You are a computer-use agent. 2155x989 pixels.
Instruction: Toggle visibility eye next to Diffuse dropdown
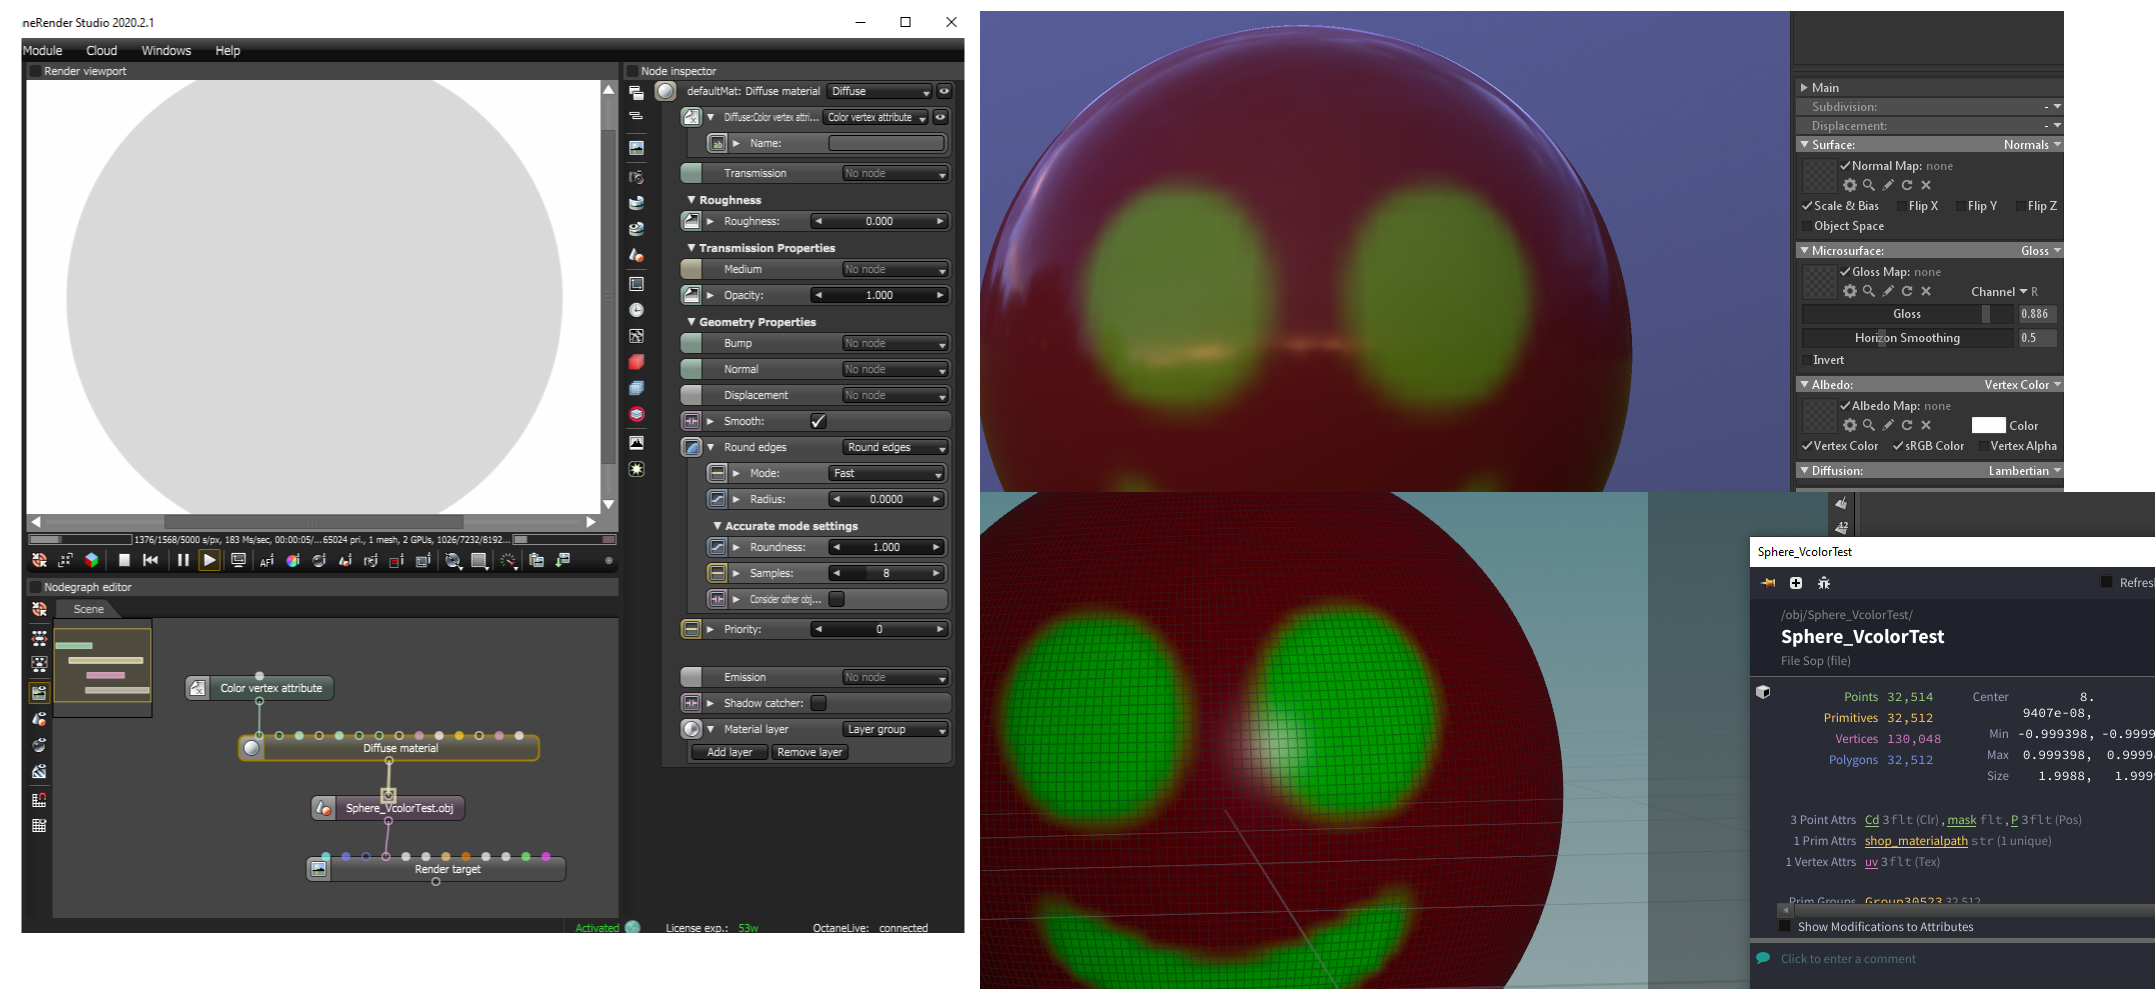(943, 91)
